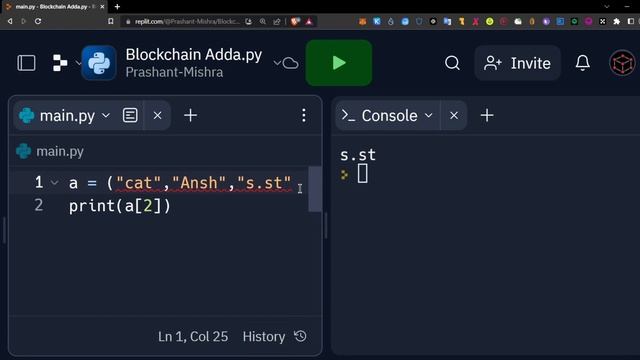
Task: Expand the main.py tab dropdown chevron
Action: 106,116
